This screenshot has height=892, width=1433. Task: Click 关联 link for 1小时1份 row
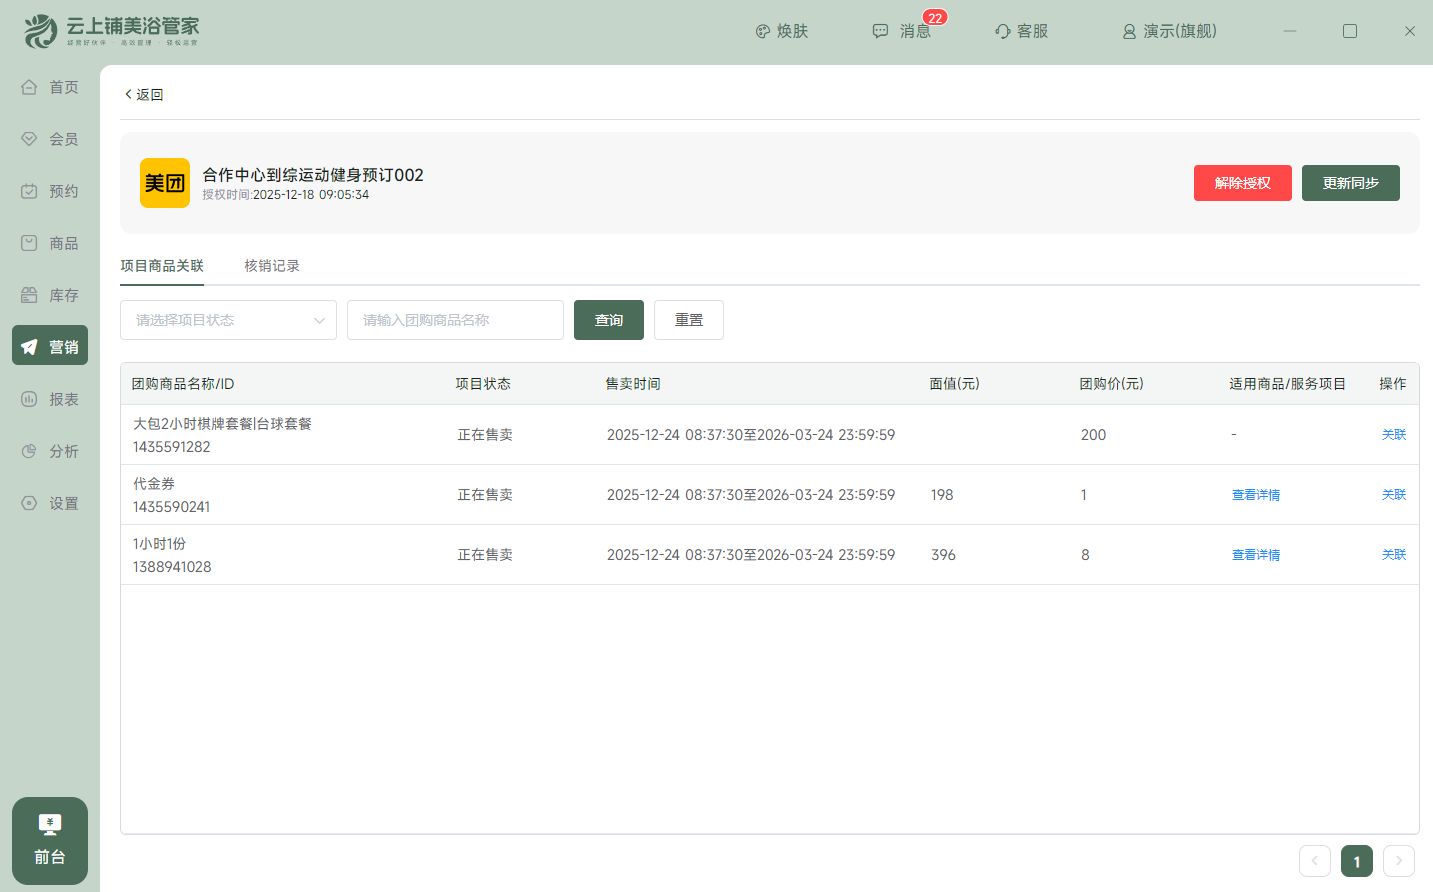click(x=1393, y=555)
